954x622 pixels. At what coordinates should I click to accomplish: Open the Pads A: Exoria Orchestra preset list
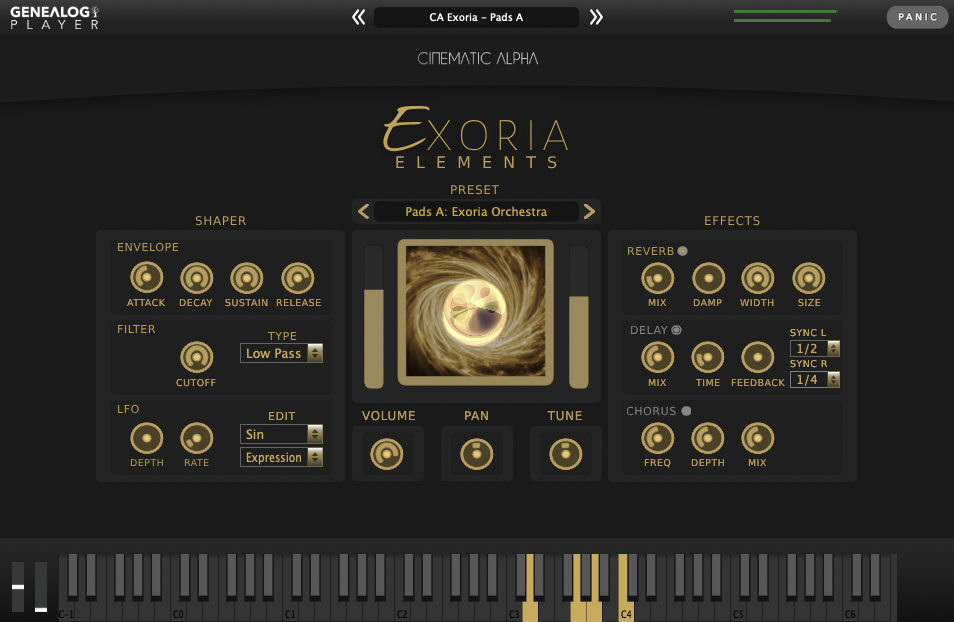(x=476, y=212)
